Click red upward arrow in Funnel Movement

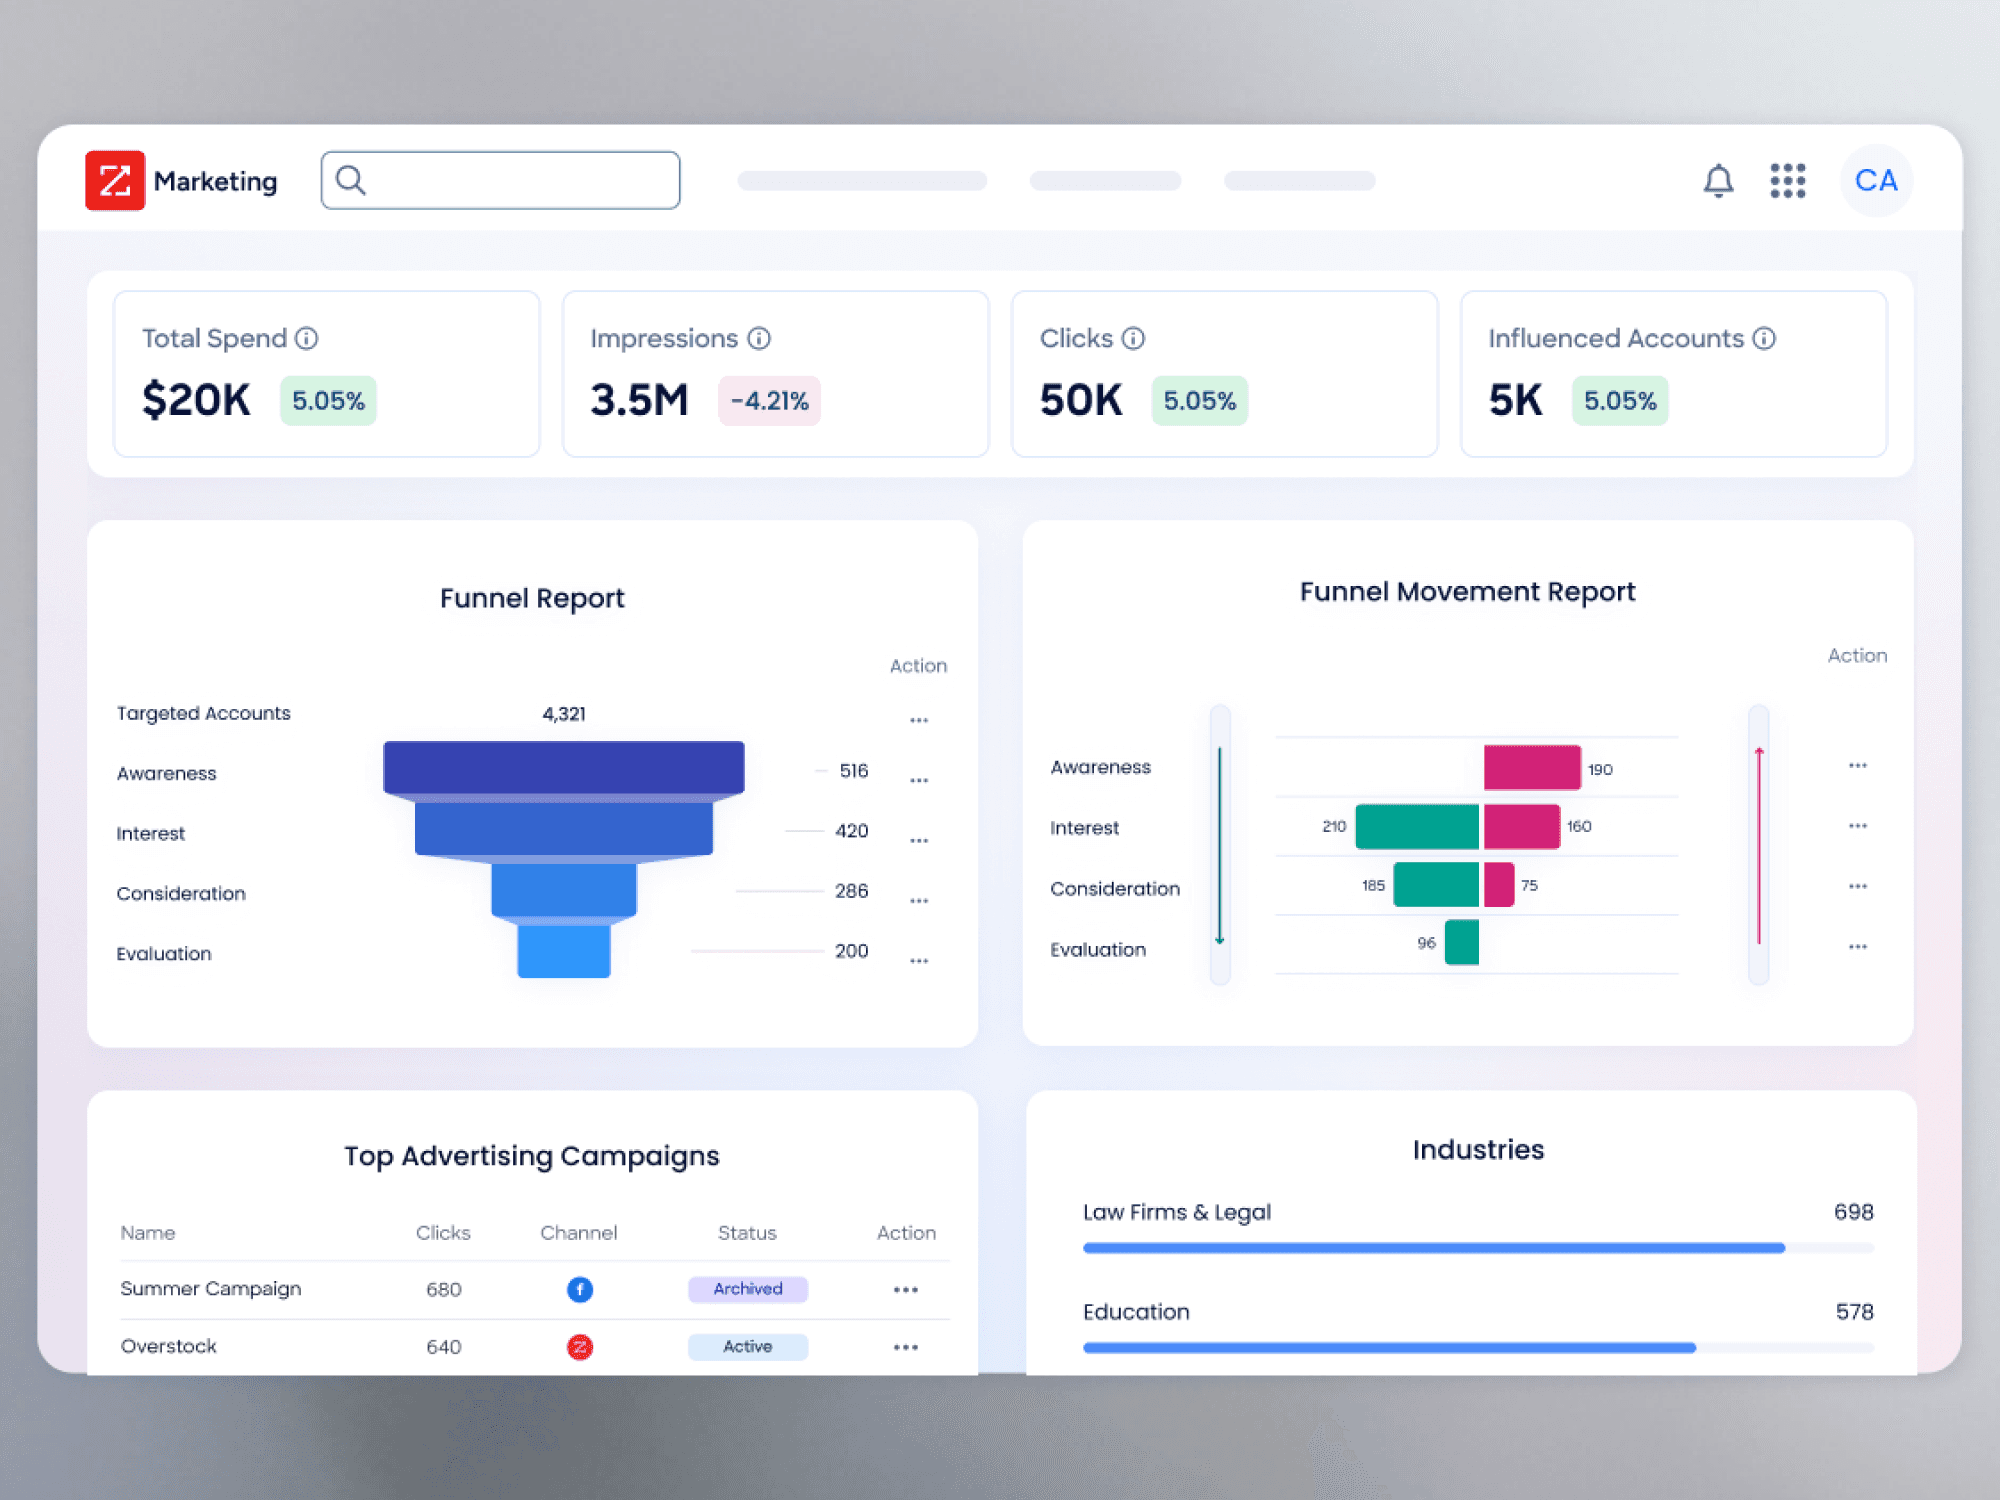(1759, 845)
